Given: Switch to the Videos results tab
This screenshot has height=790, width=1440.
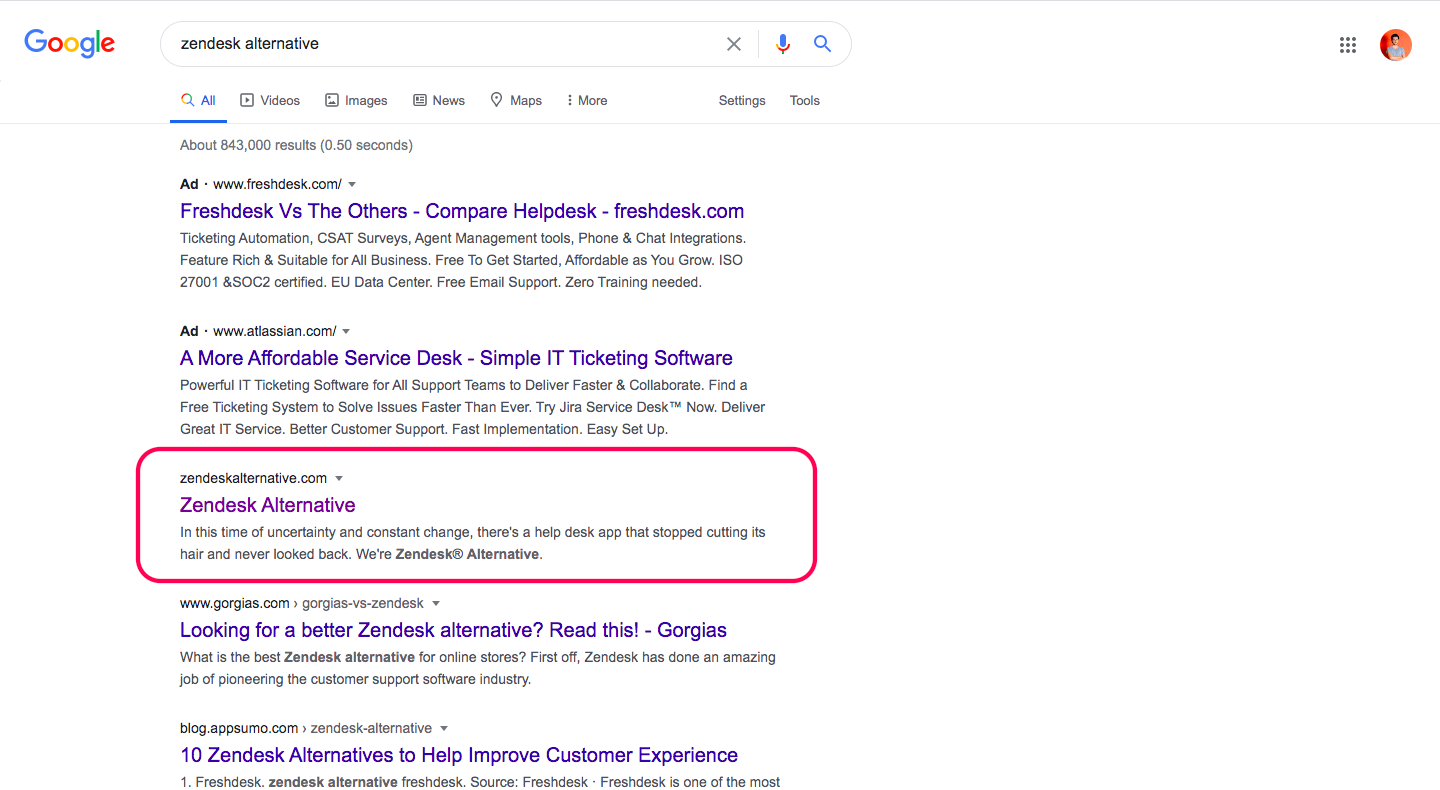Looking at the screenshot, I should tap(270, 100).
